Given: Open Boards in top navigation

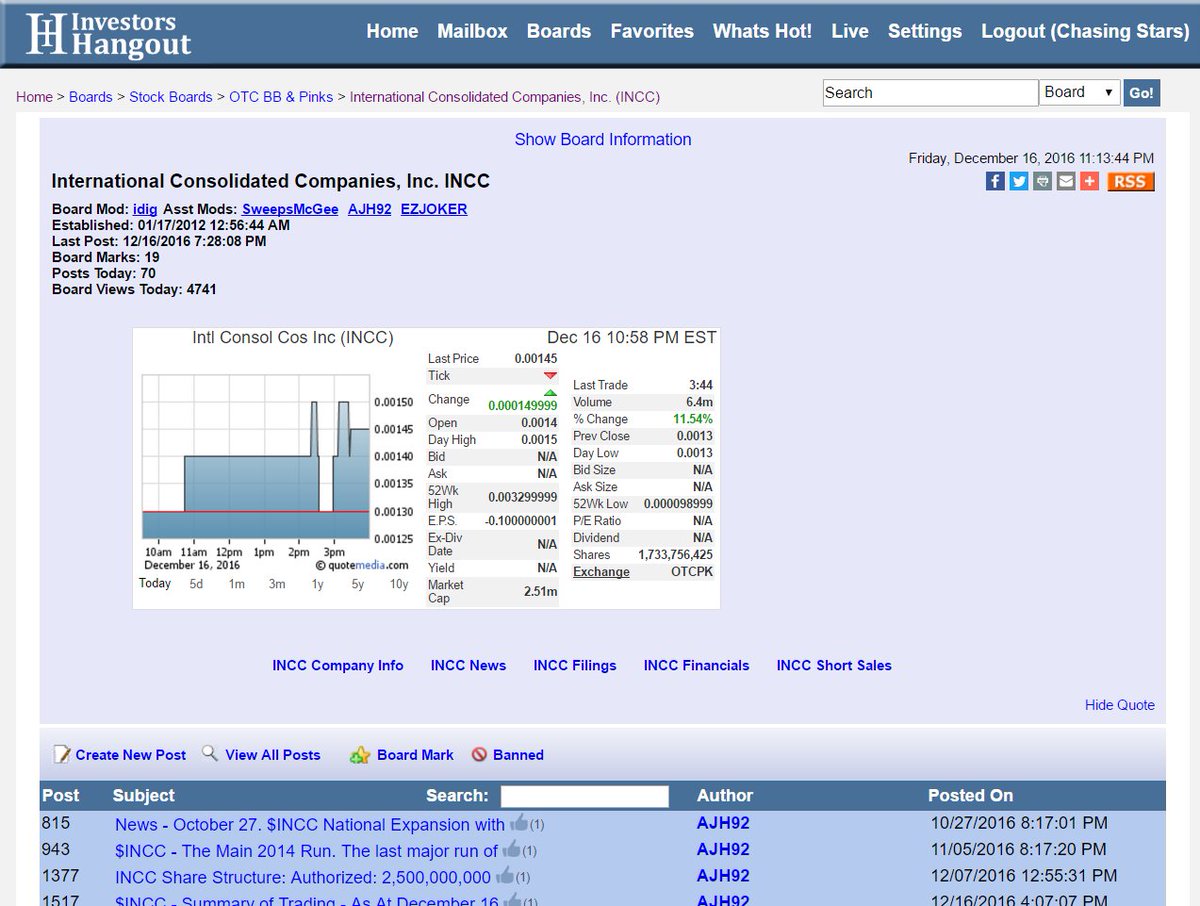Looking at the screenshot, I should 559,31.
